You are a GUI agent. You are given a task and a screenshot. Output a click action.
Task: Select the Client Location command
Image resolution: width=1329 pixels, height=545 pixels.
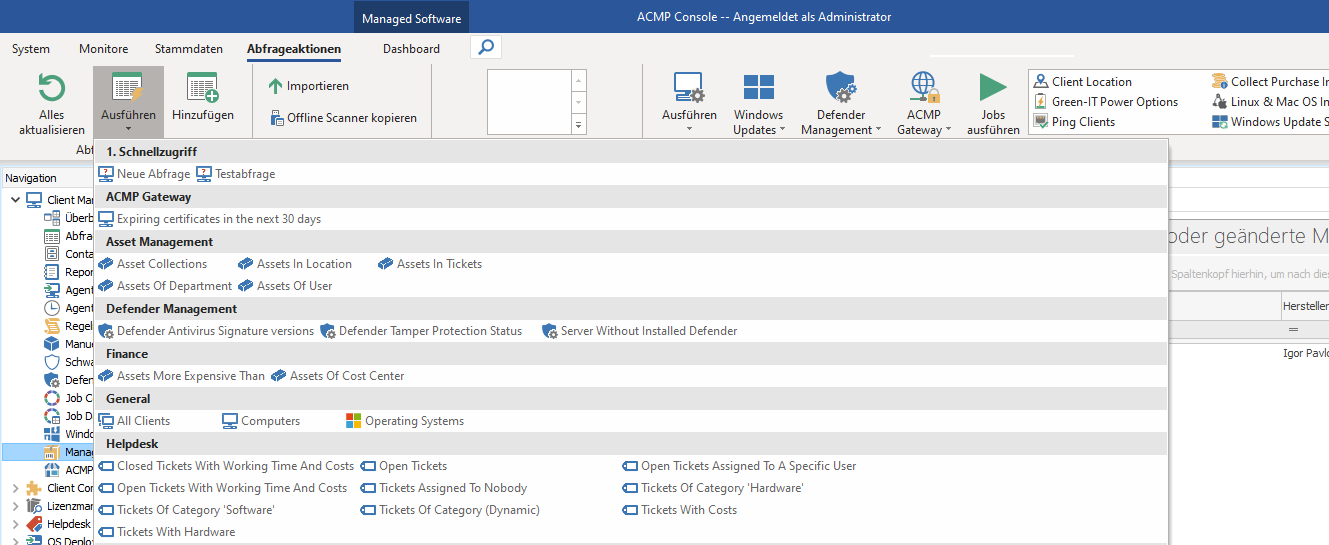coord(1082,82)
